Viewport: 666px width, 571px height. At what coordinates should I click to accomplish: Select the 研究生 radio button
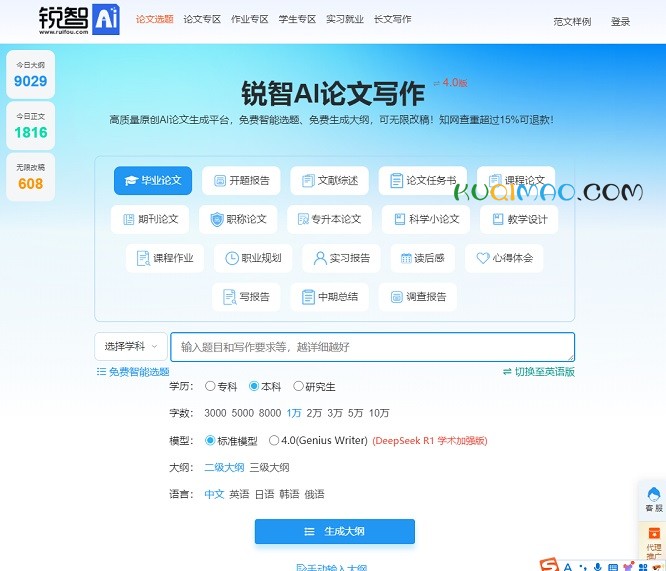298,386
